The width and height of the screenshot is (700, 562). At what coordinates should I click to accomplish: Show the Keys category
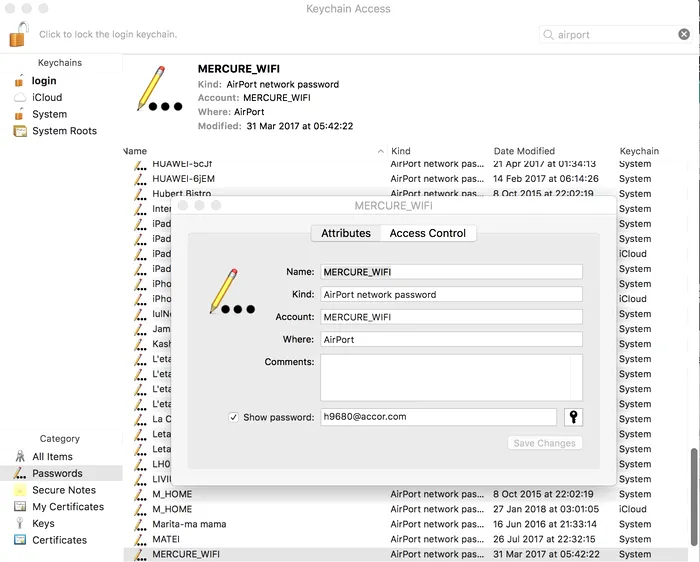[43, 523]
